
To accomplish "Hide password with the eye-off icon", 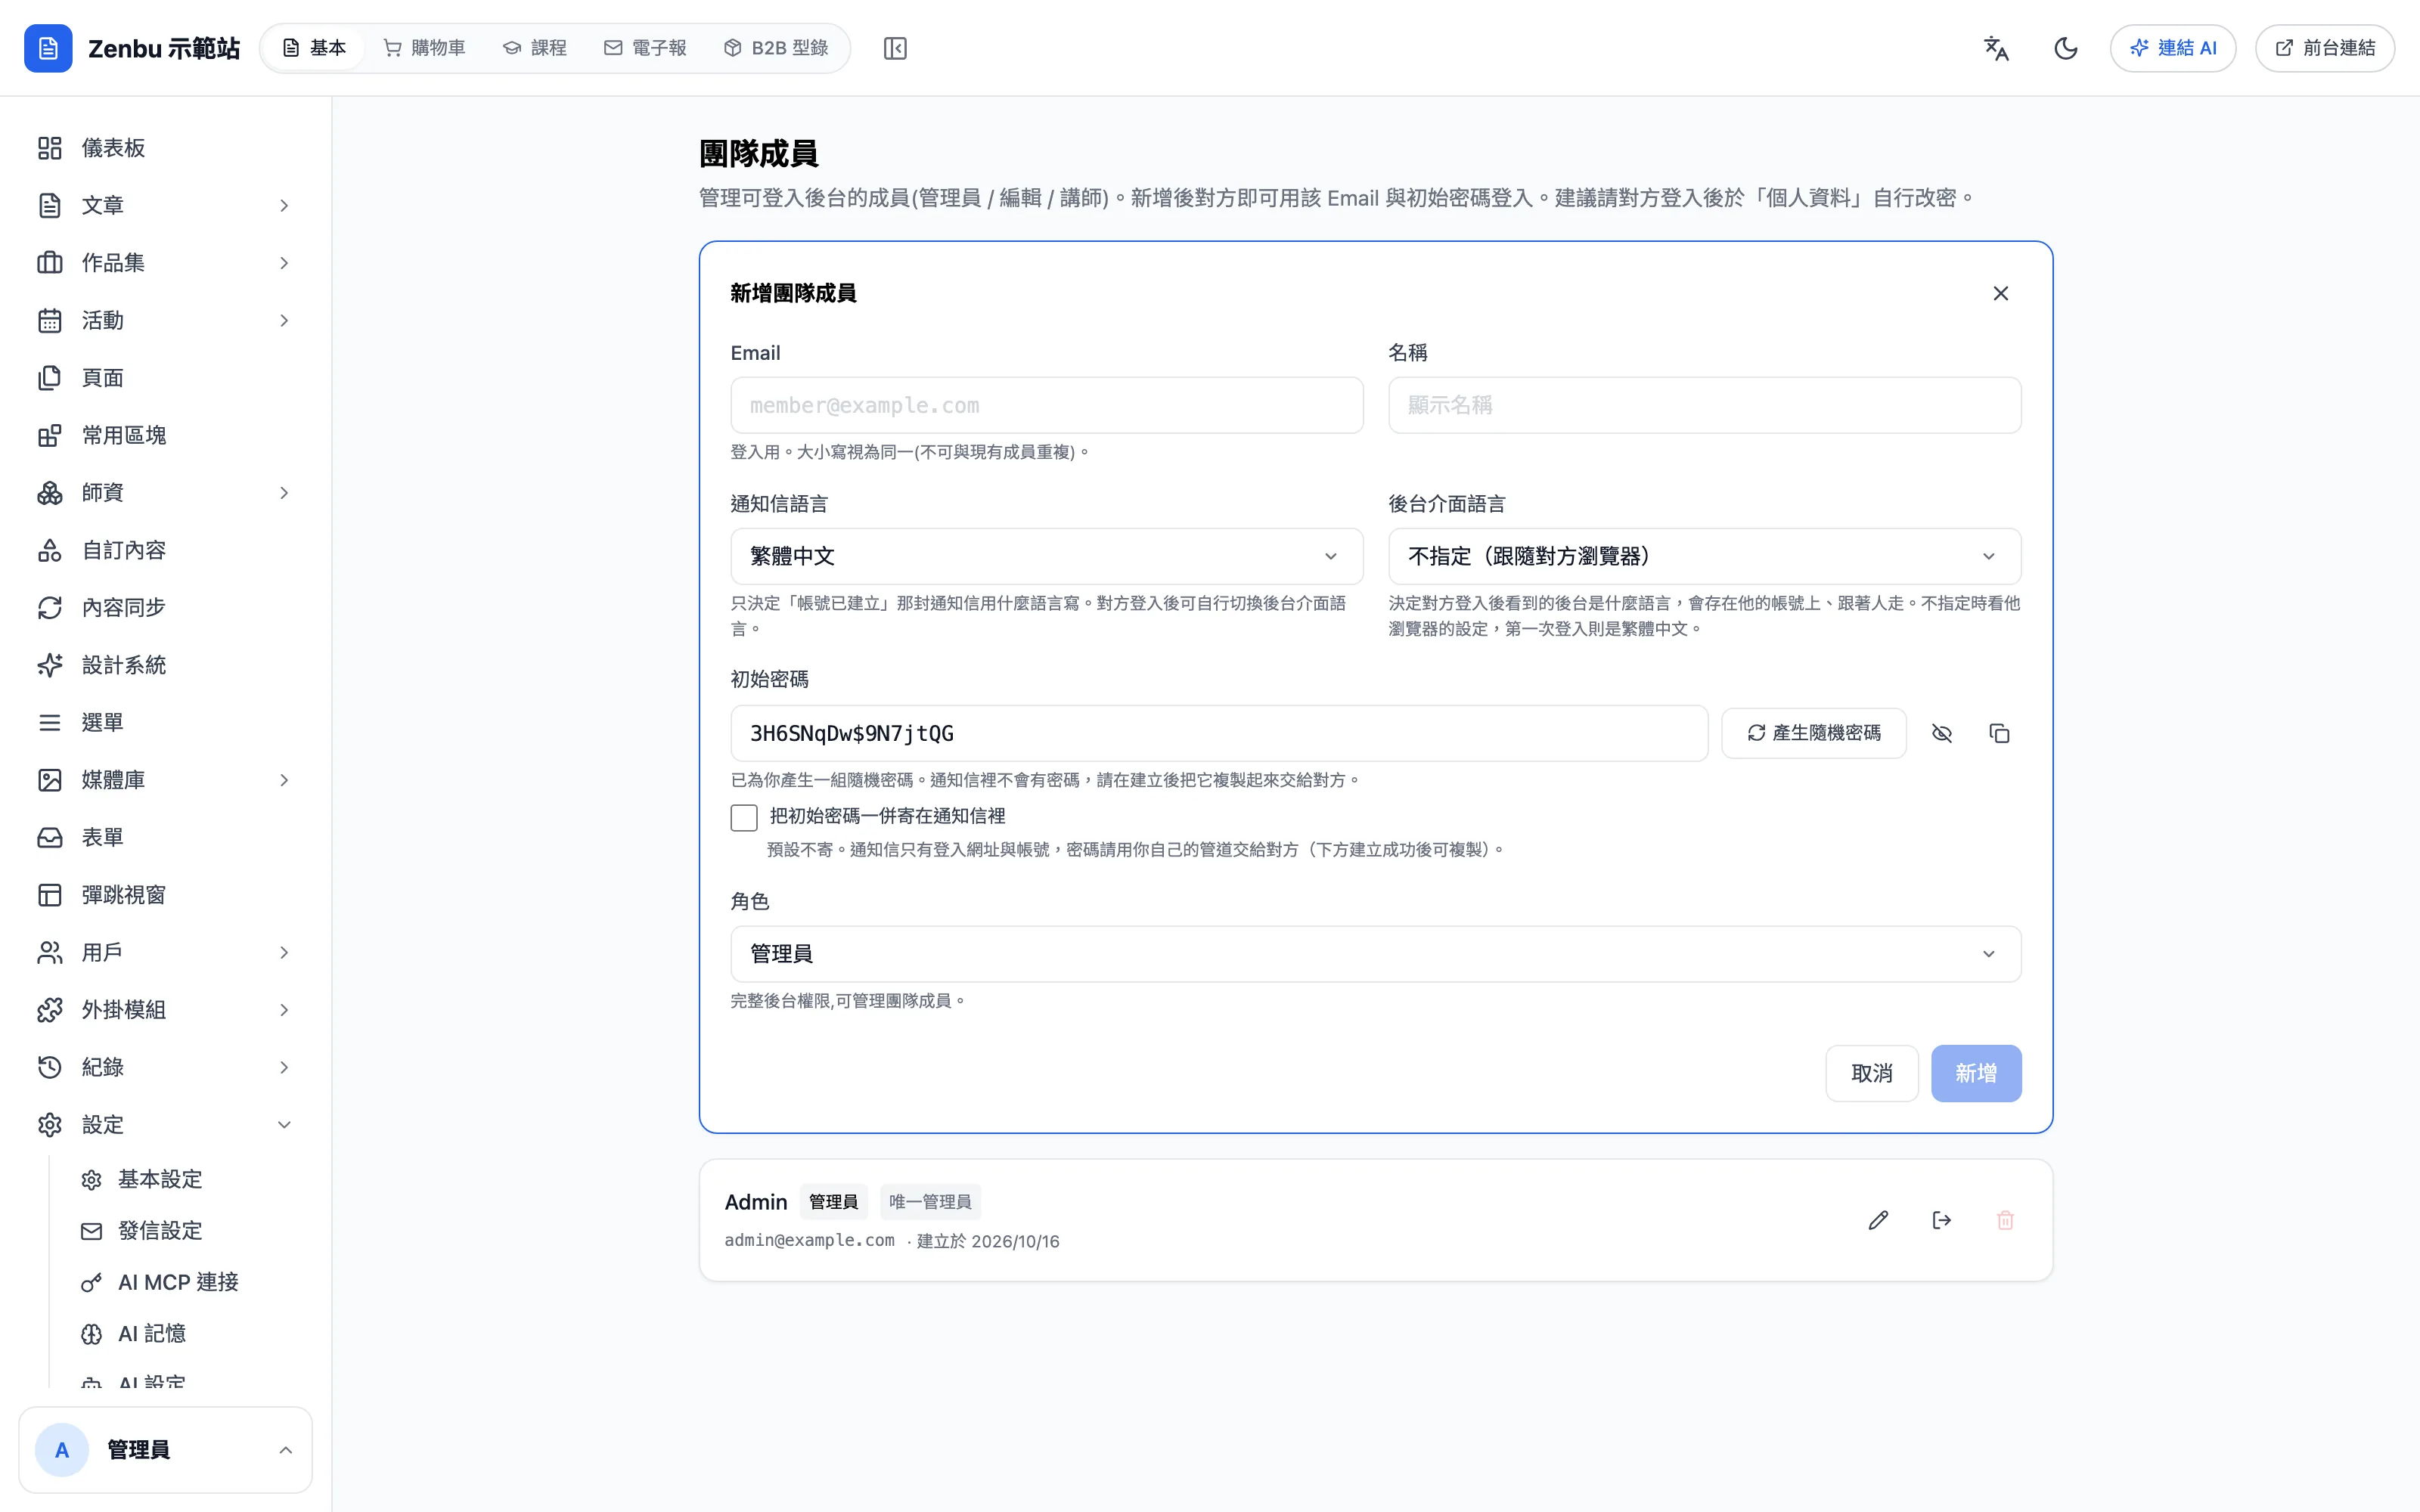I will point(1942,734).
